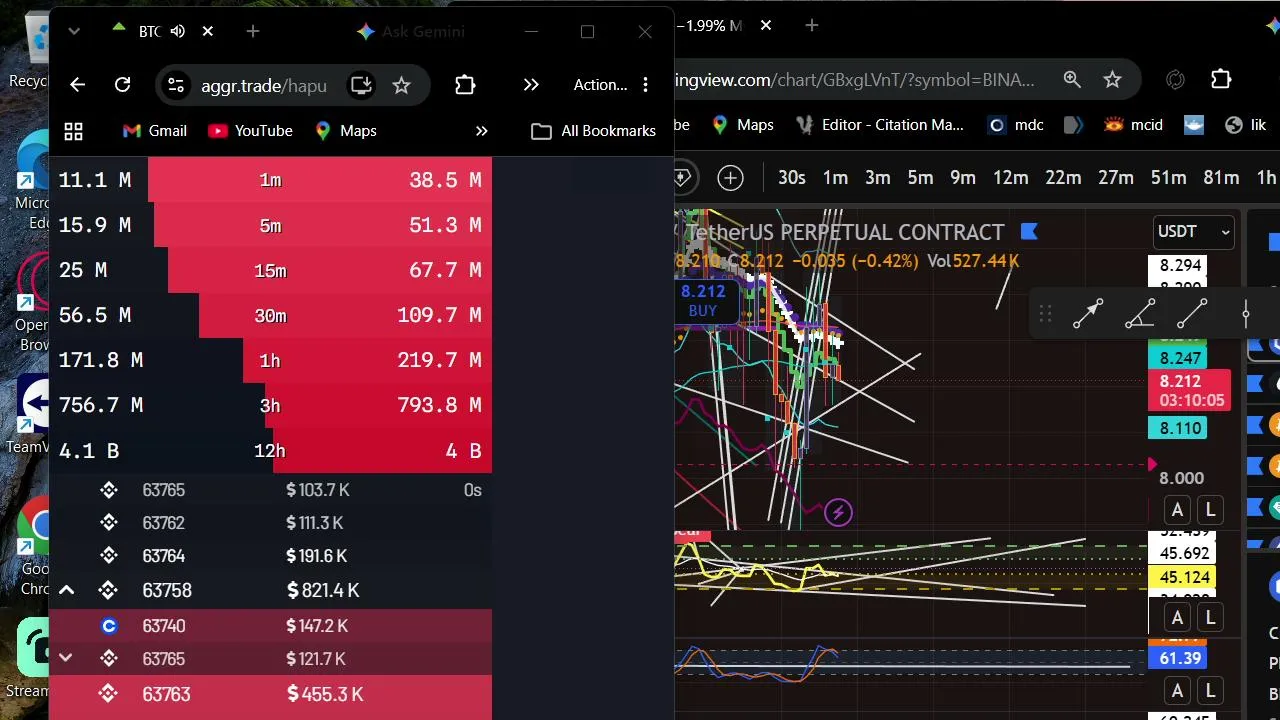1280x720 pixels.
Task: Close the -1.99% TradingView tab
Action: pos(766,26)
